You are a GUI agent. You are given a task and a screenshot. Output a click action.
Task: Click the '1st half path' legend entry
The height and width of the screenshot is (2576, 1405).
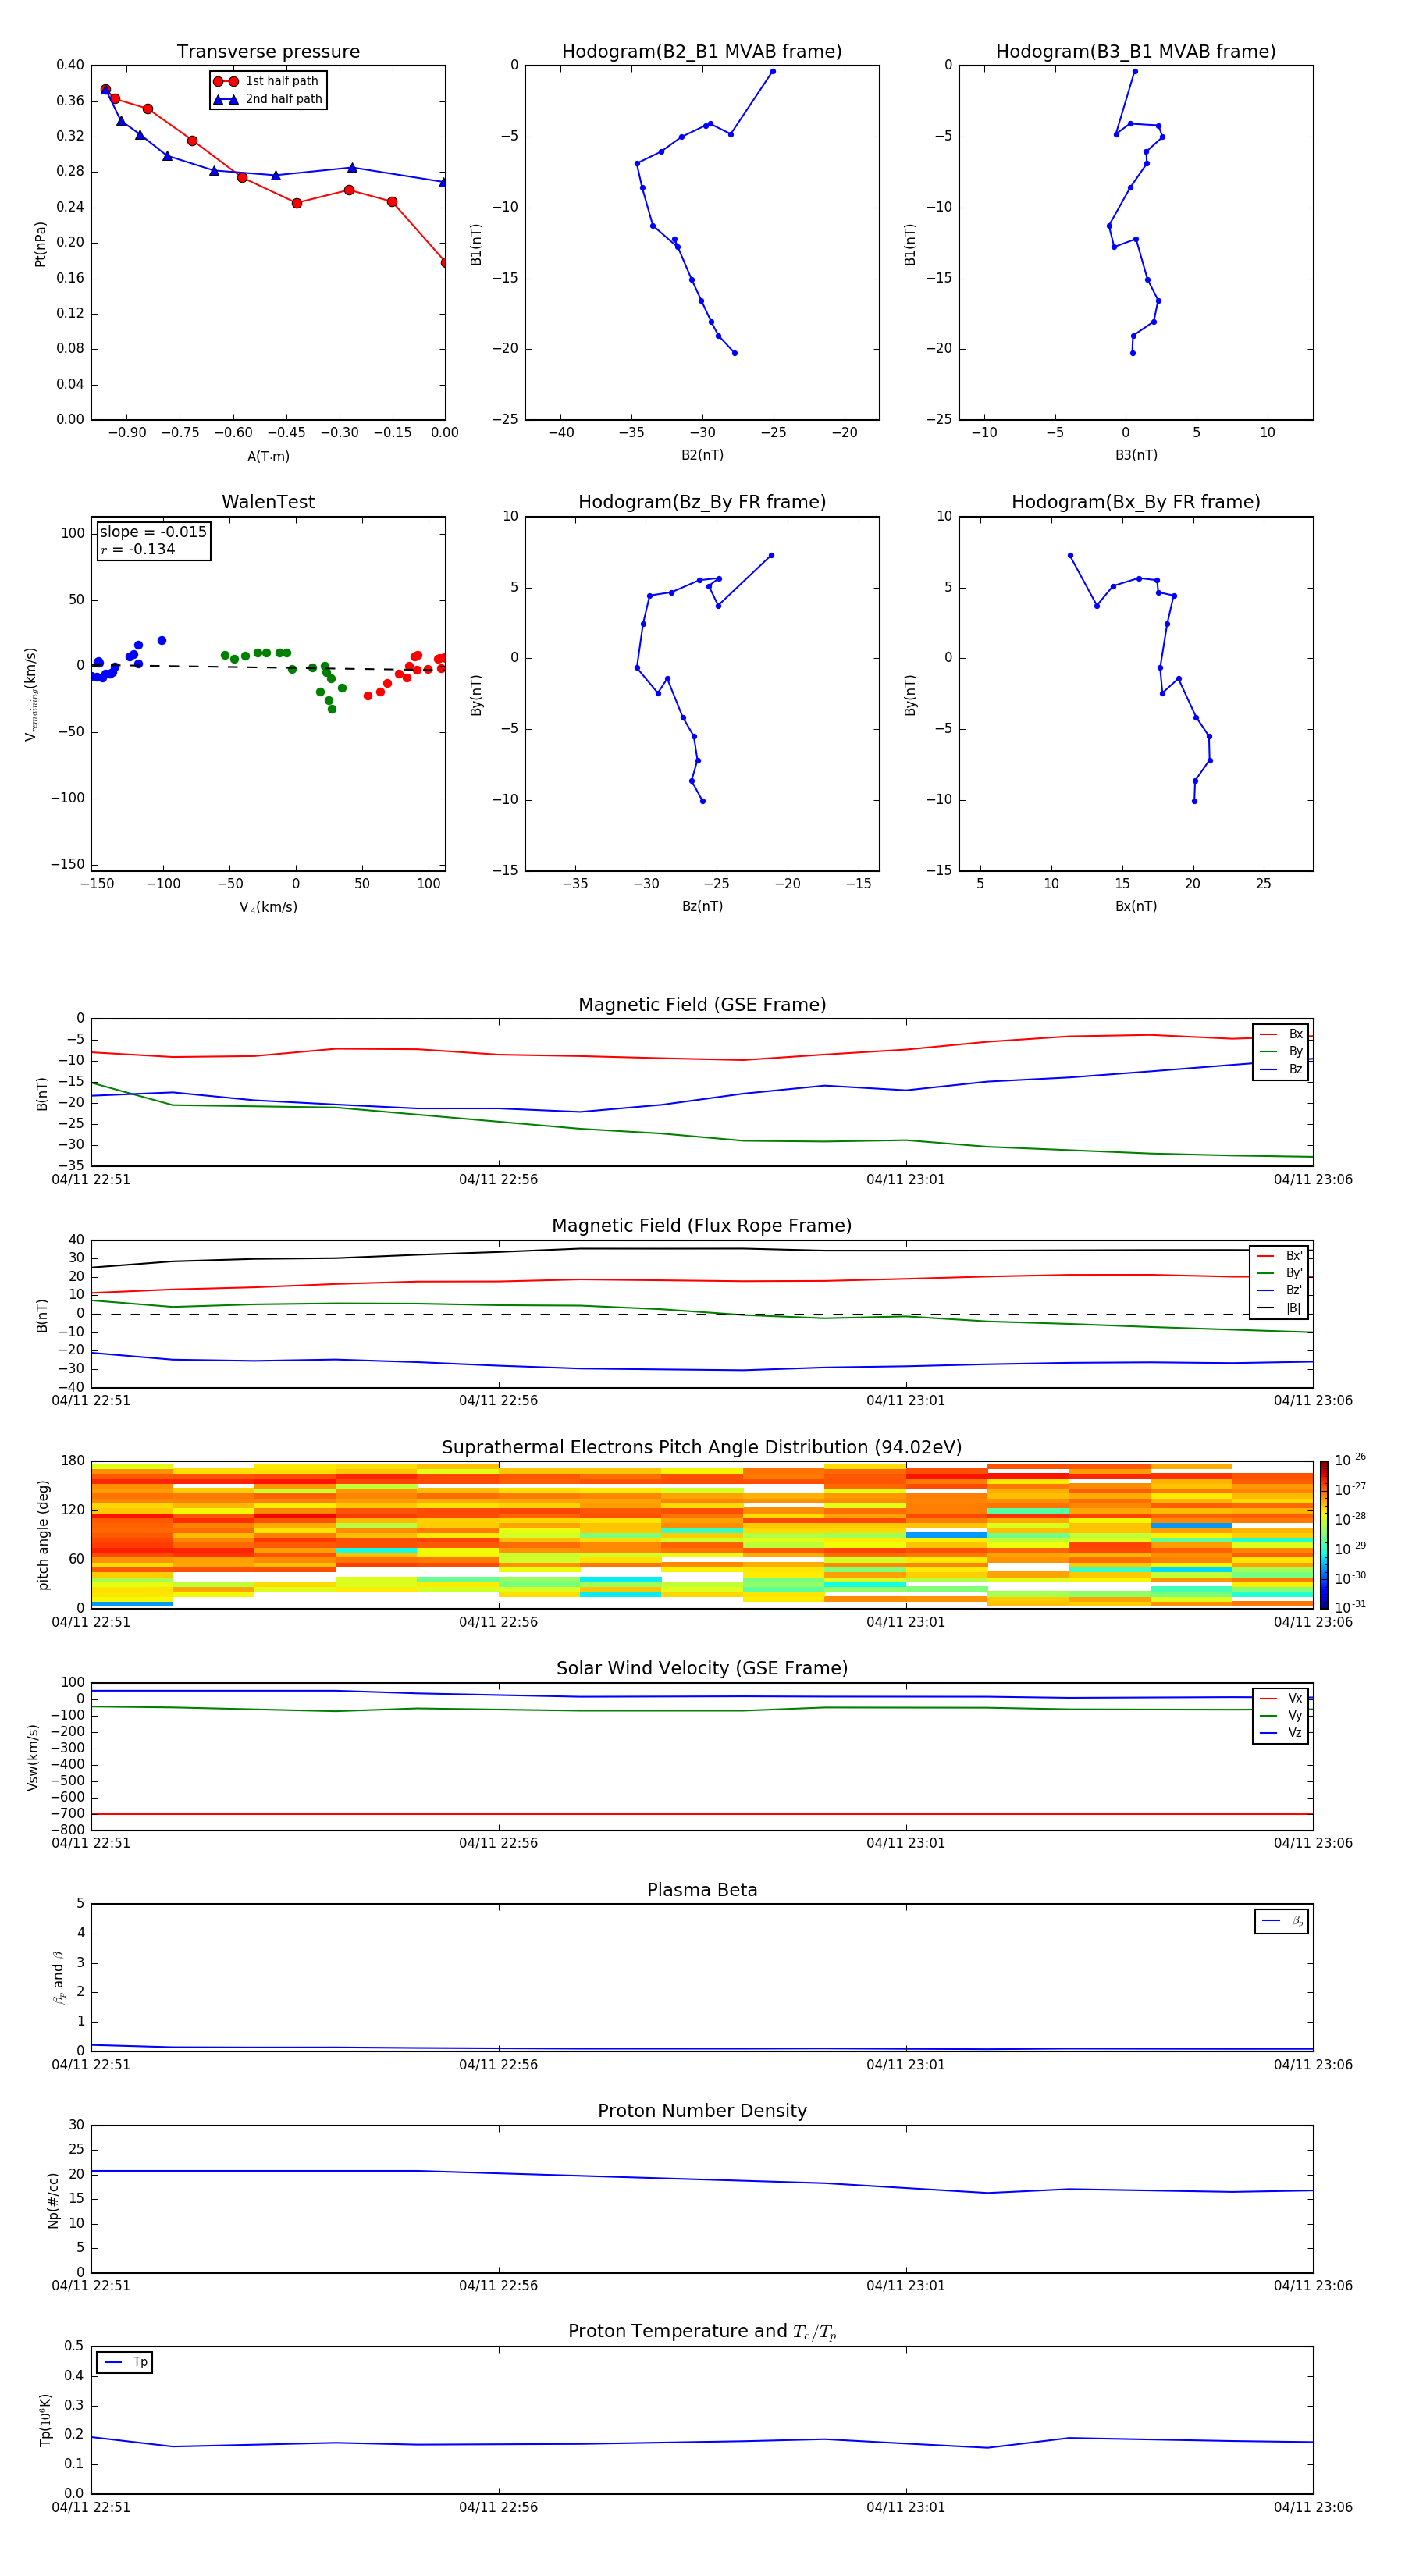(267, 81)
